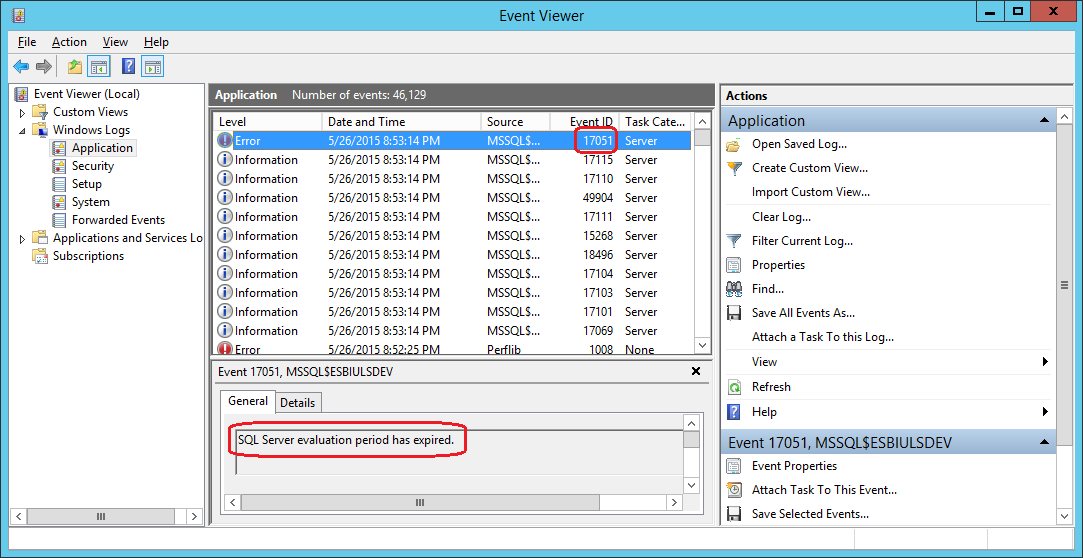The width and height of the screenshot is (1083, 558).
Task: Collapse the Windows Logs tree node
Action: [x=23, y=130]
